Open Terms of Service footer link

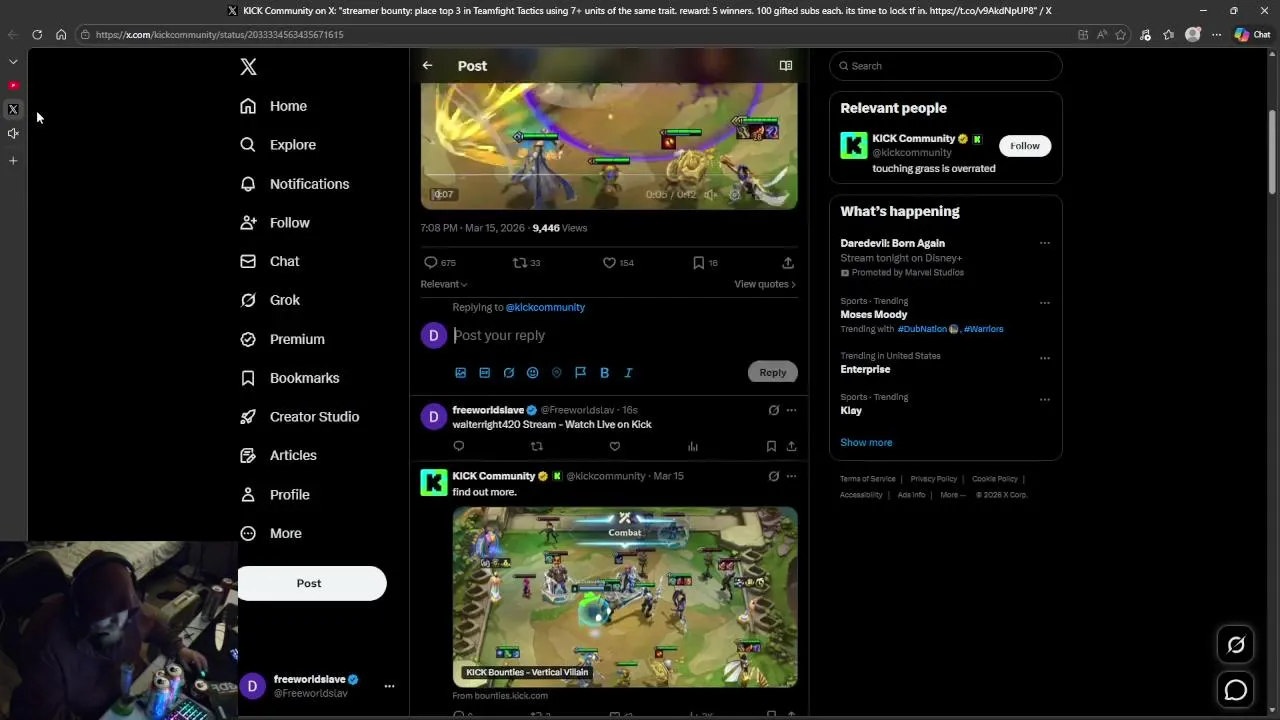(868, 479)
